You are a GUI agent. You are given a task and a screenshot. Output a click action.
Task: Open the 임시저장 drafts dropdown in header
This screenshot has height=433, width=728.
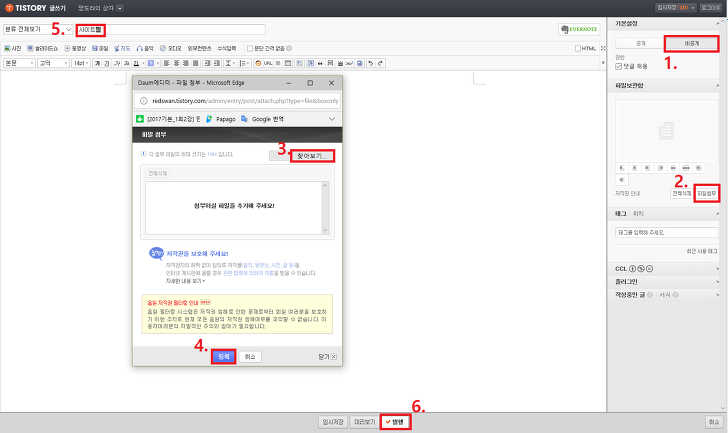[676, 8]
